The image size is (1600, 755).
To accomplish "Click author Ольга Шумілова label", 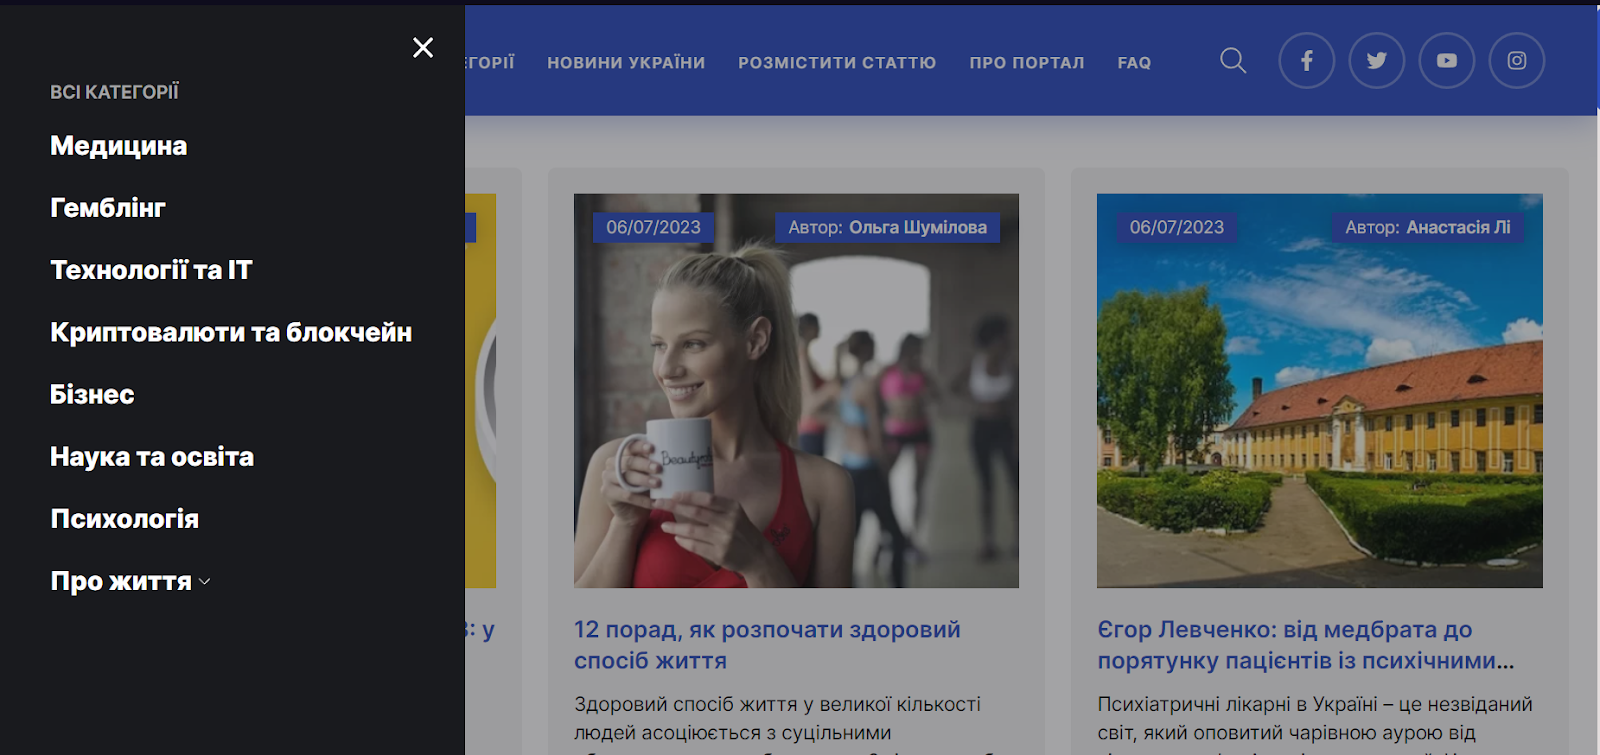I will pyautogui.click(x=887, y=227).
